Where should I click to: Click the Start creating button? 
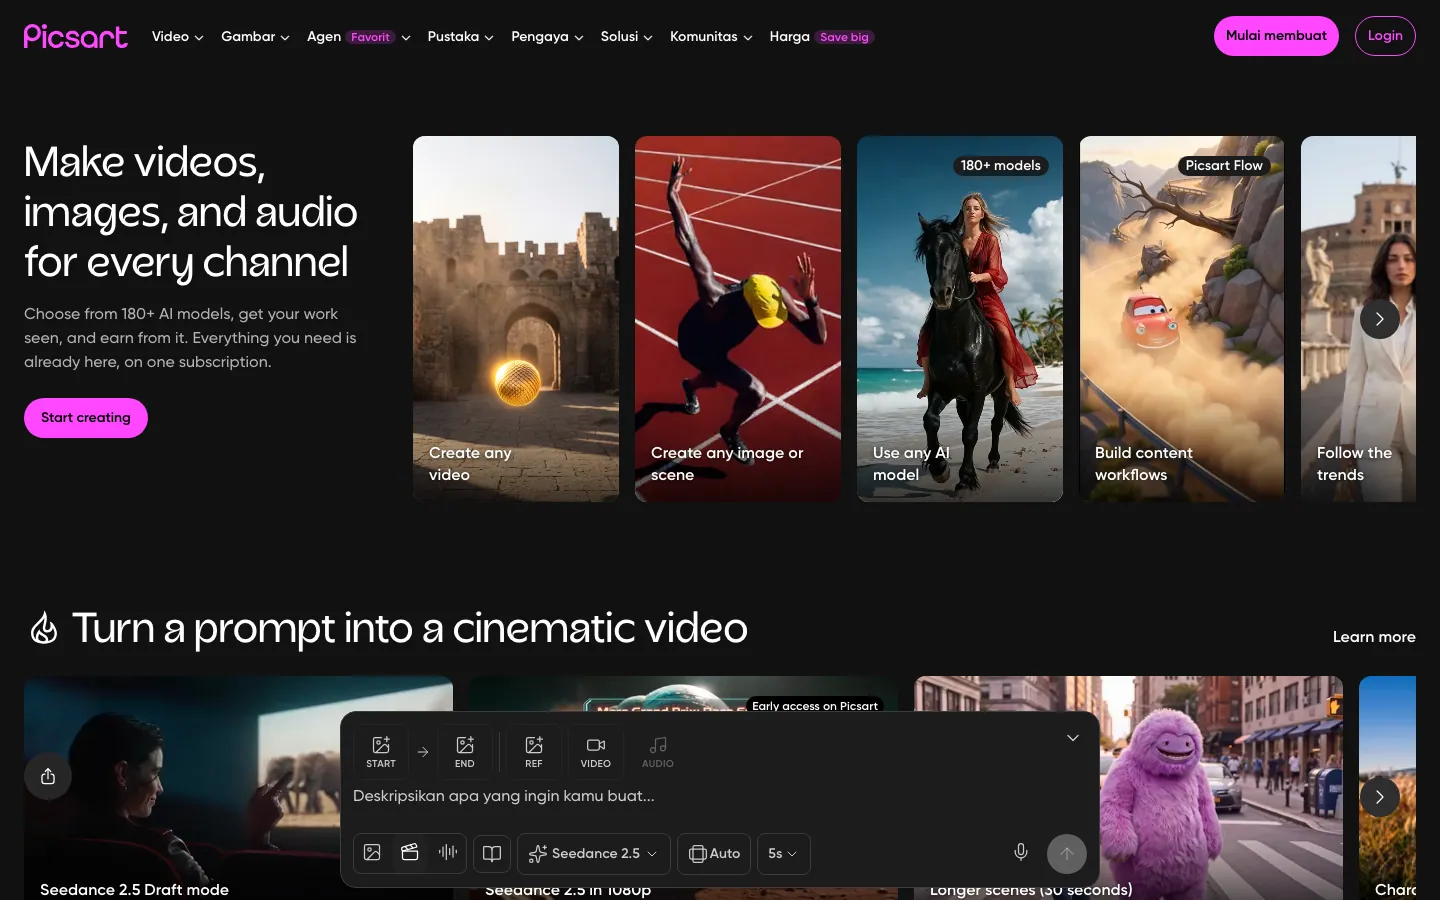coord(86,418)
